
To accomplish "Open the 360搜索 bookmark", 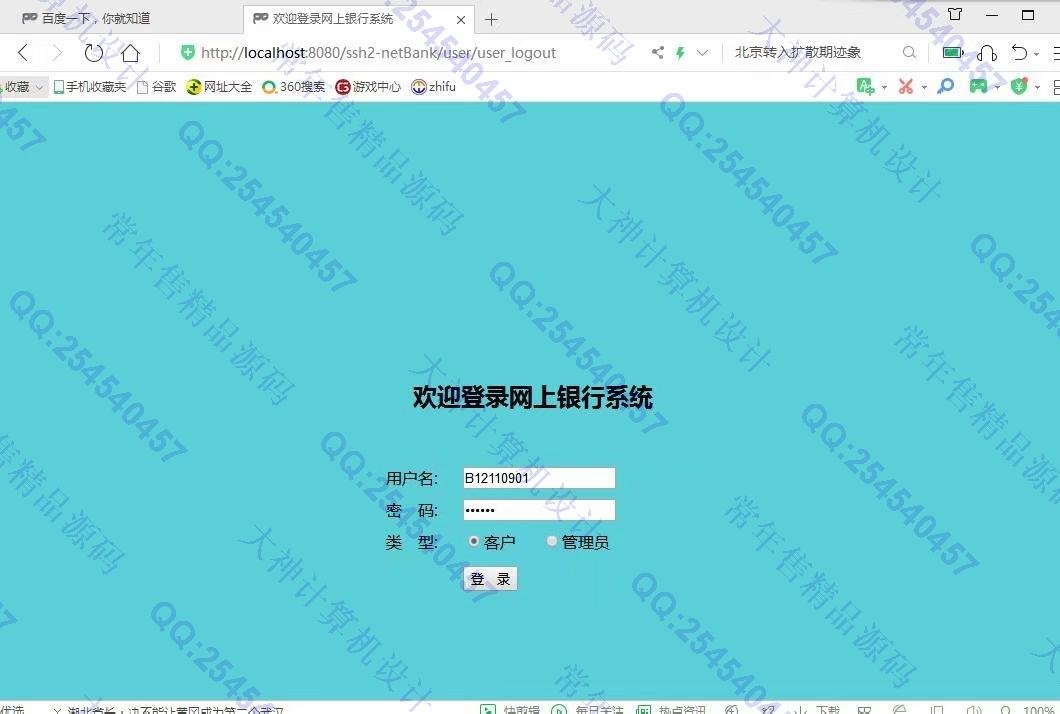I will (x=294, y=87).
